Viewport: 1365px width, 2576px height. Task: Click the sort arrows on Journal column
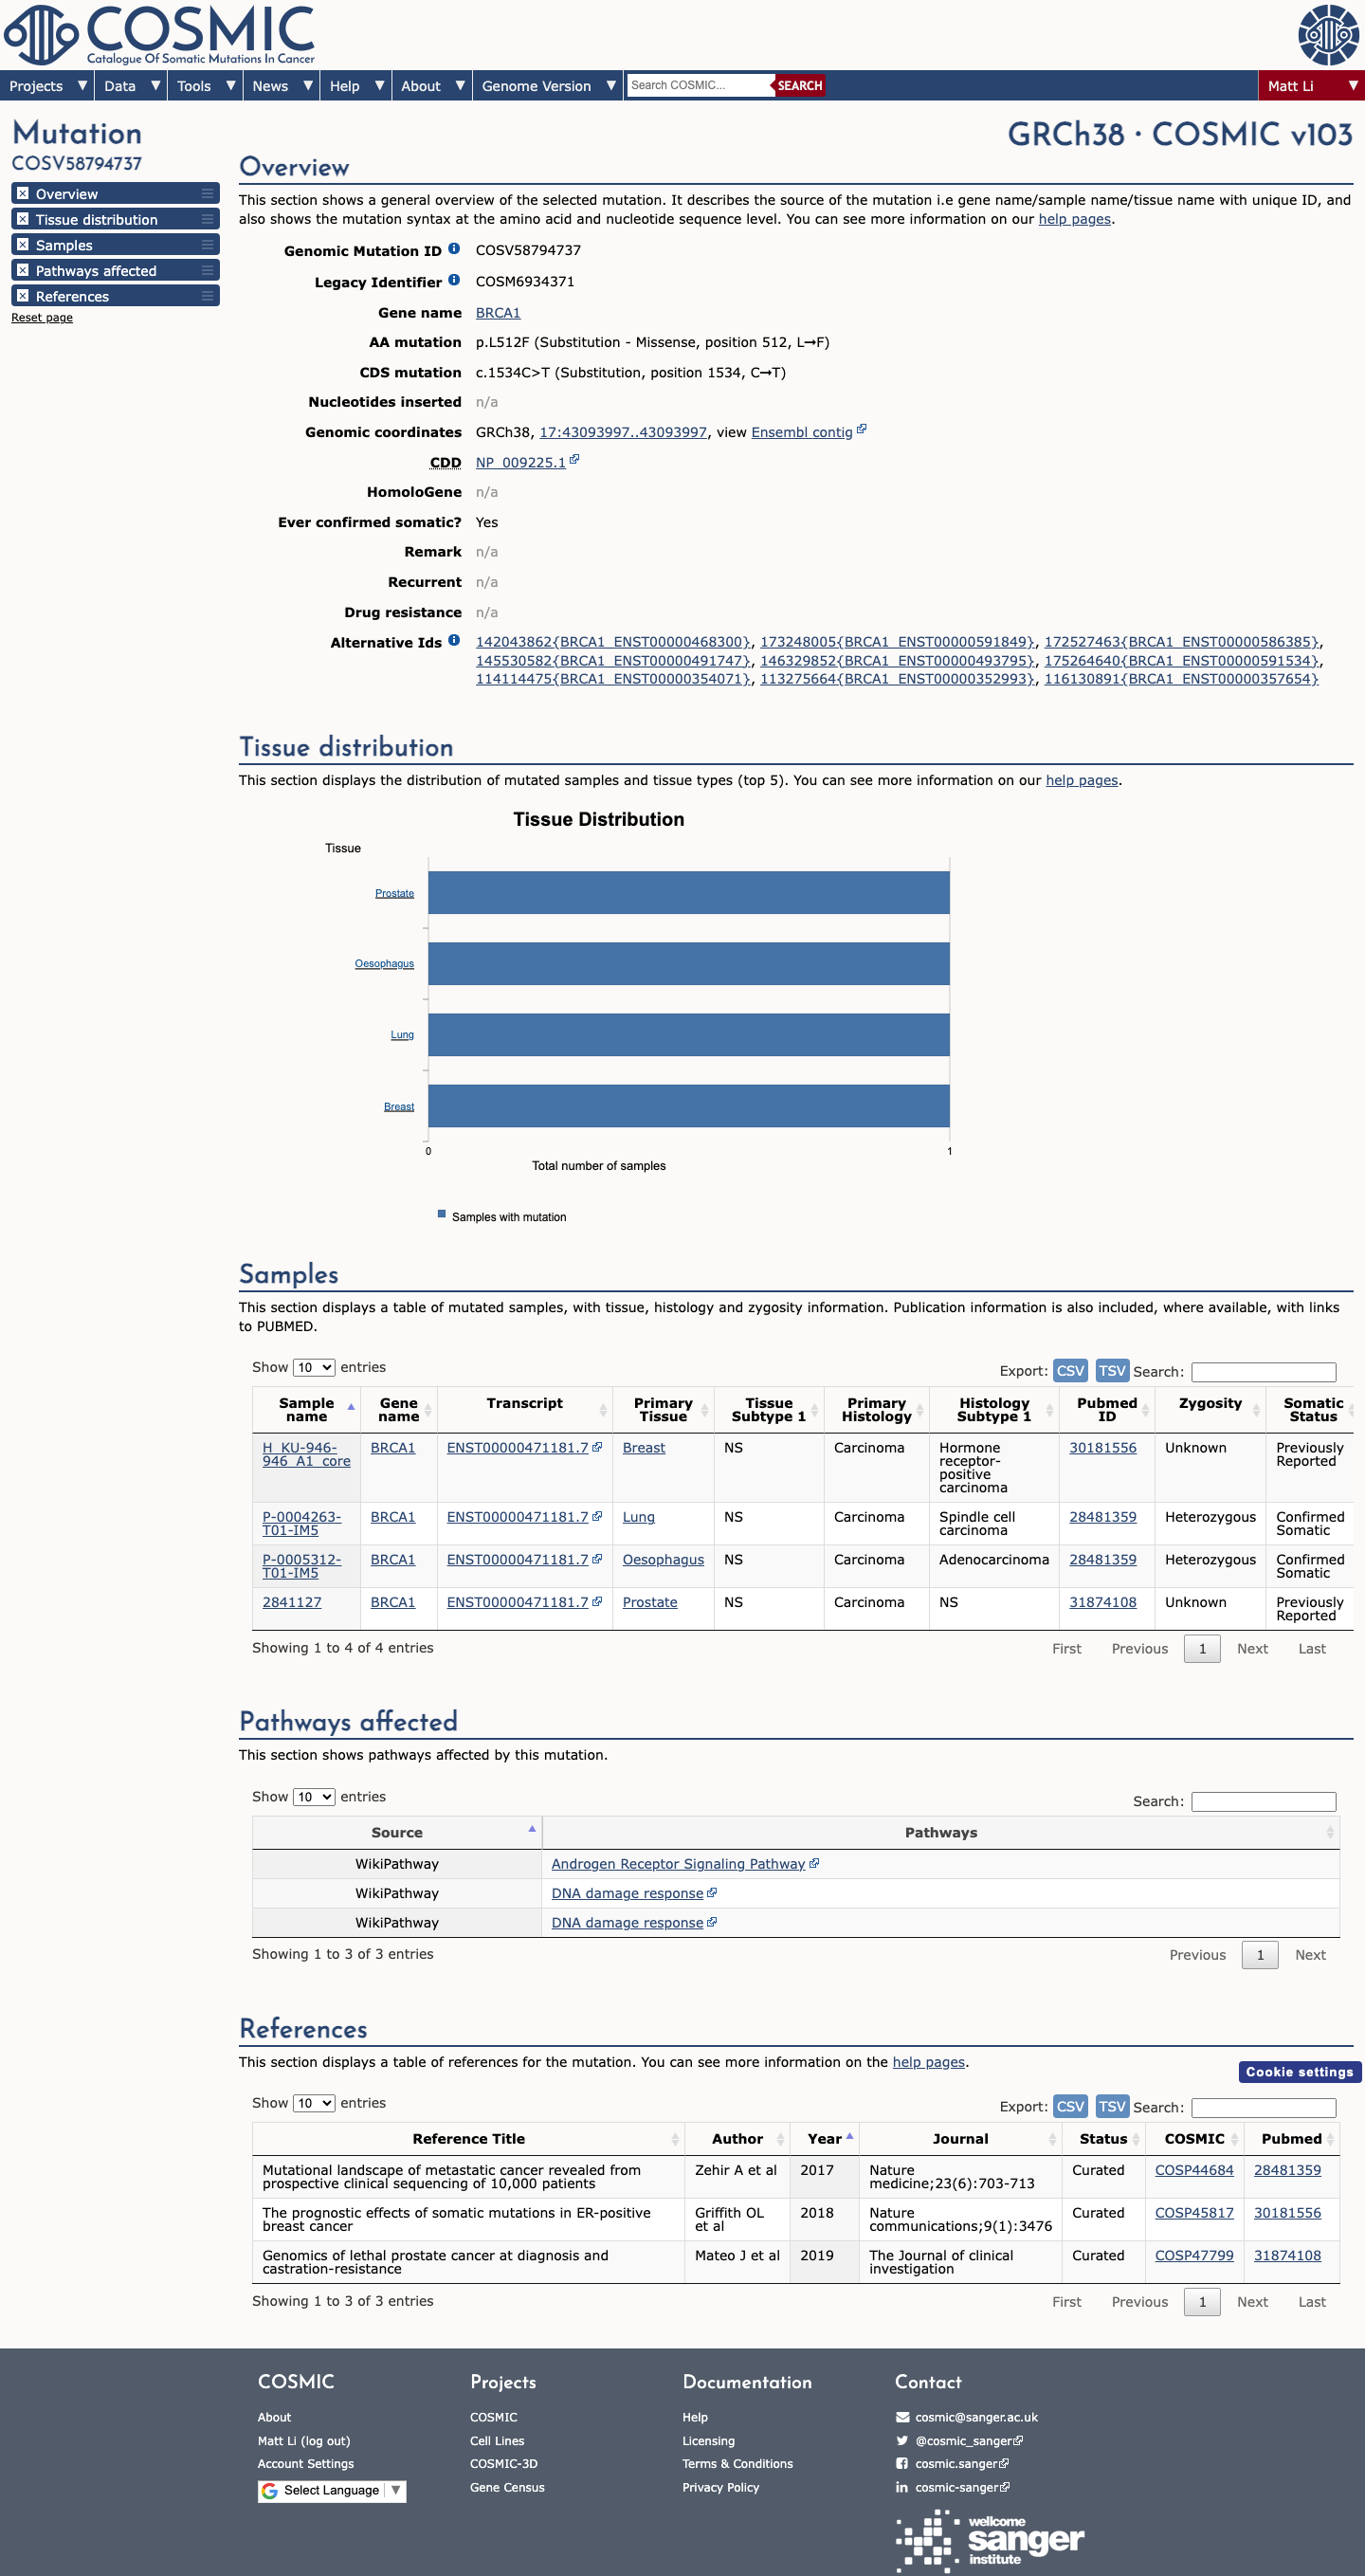pos(1053,2139)
